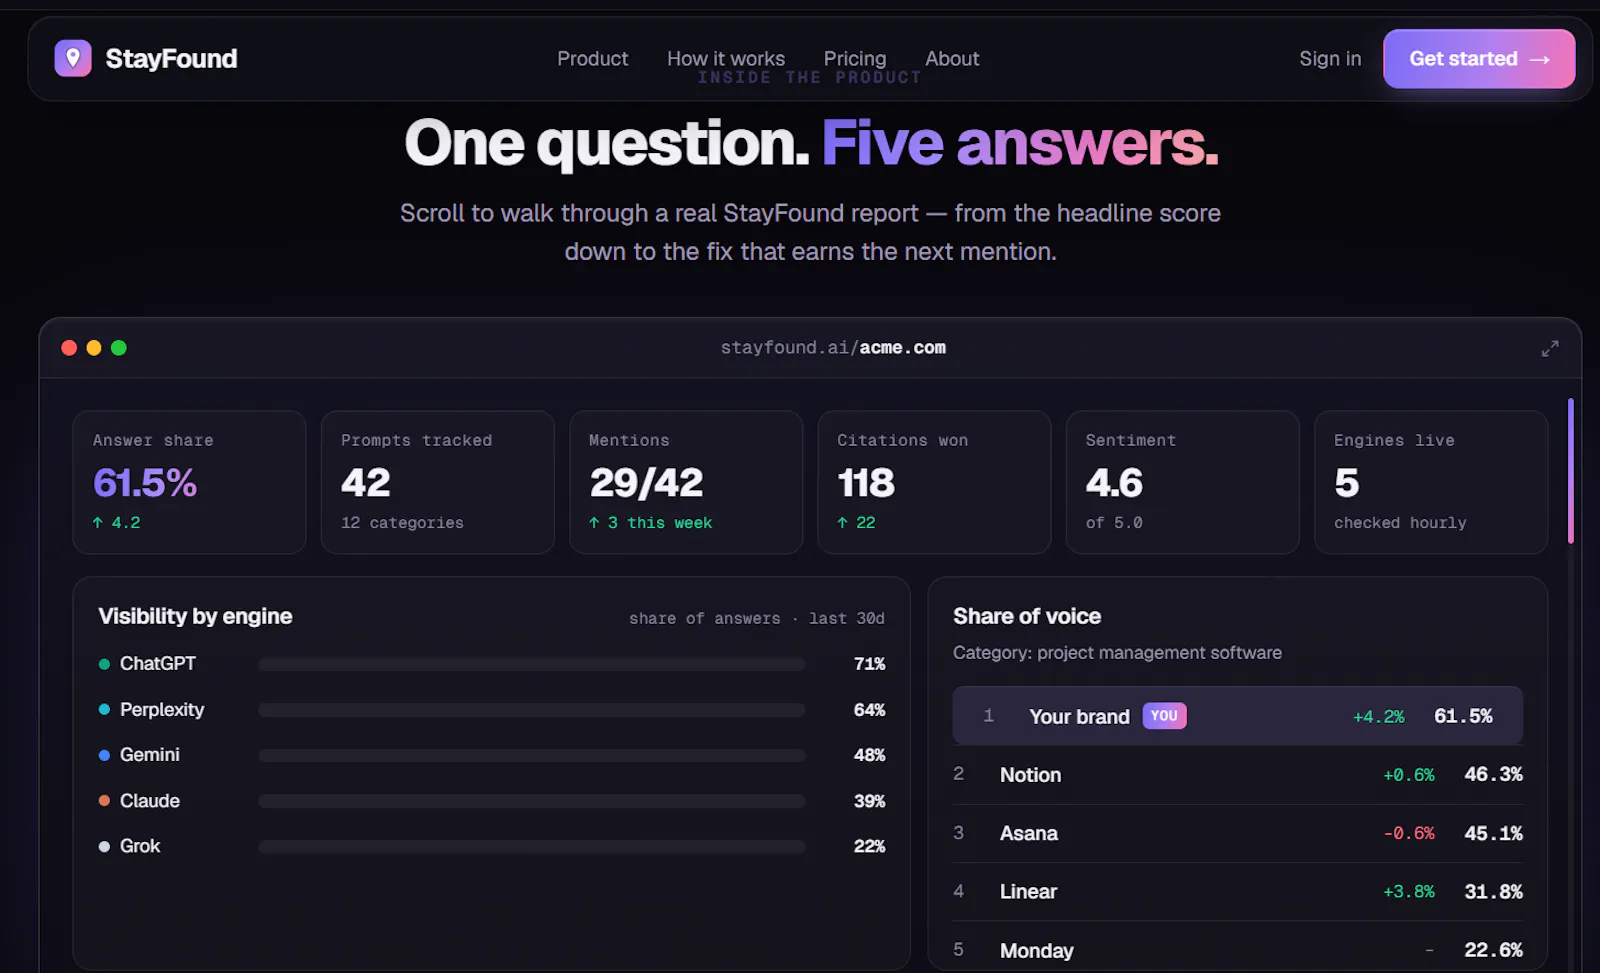Image resolution: width=1600 pixels, height=973 pixels.
Task: Open the About nav link
Action: click(952, 59)
